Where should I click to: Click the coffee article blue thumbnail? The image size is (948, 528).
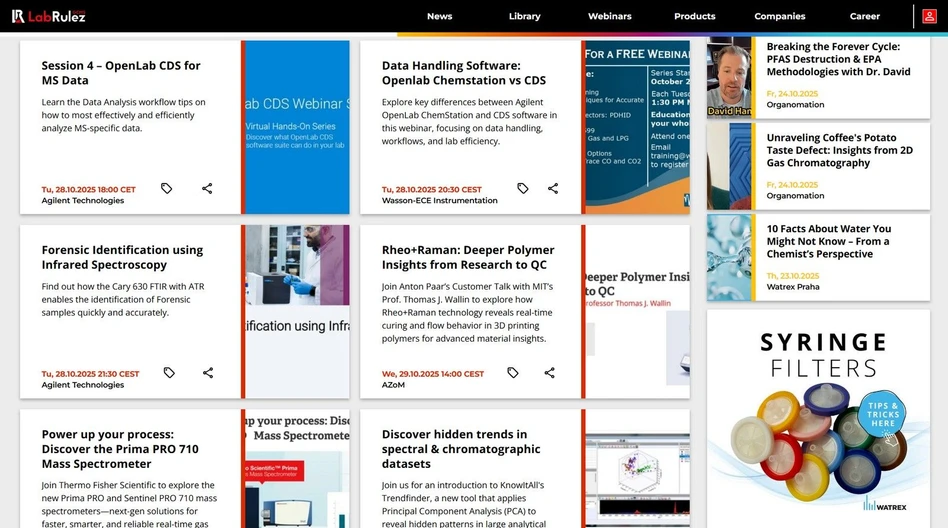(x=729, y=166)
